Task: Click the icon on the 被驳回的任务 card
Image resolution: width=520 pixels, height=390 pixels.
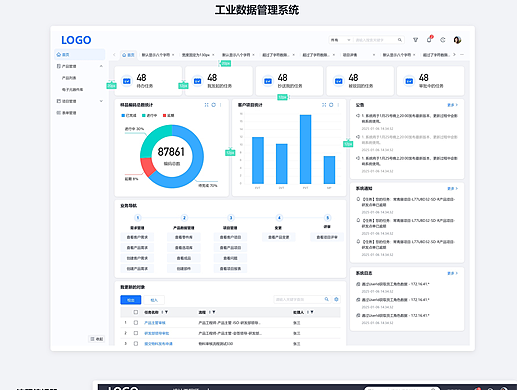Action: 339,81
